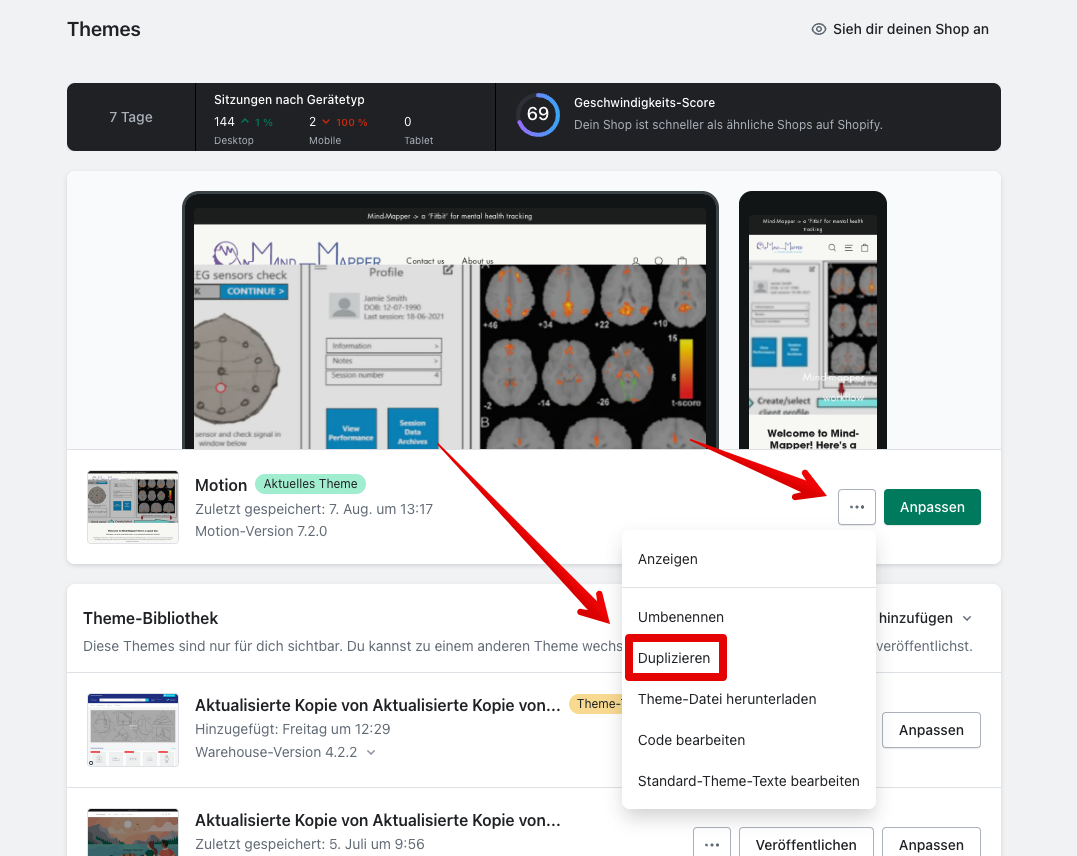Click the '7 Tage' period selector
This screenshot has width=1077, height=856.
pos(131,117)
